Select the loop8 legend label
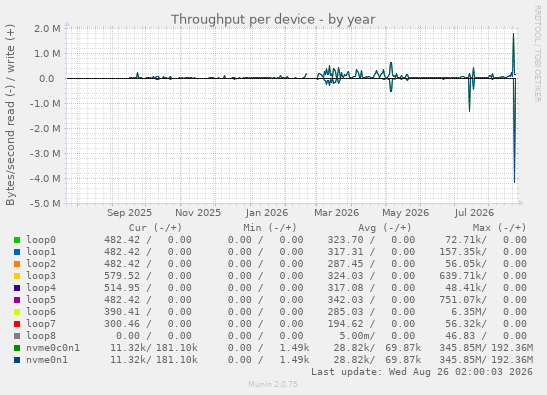Screen dimensions: 547x395 point(41,336)
